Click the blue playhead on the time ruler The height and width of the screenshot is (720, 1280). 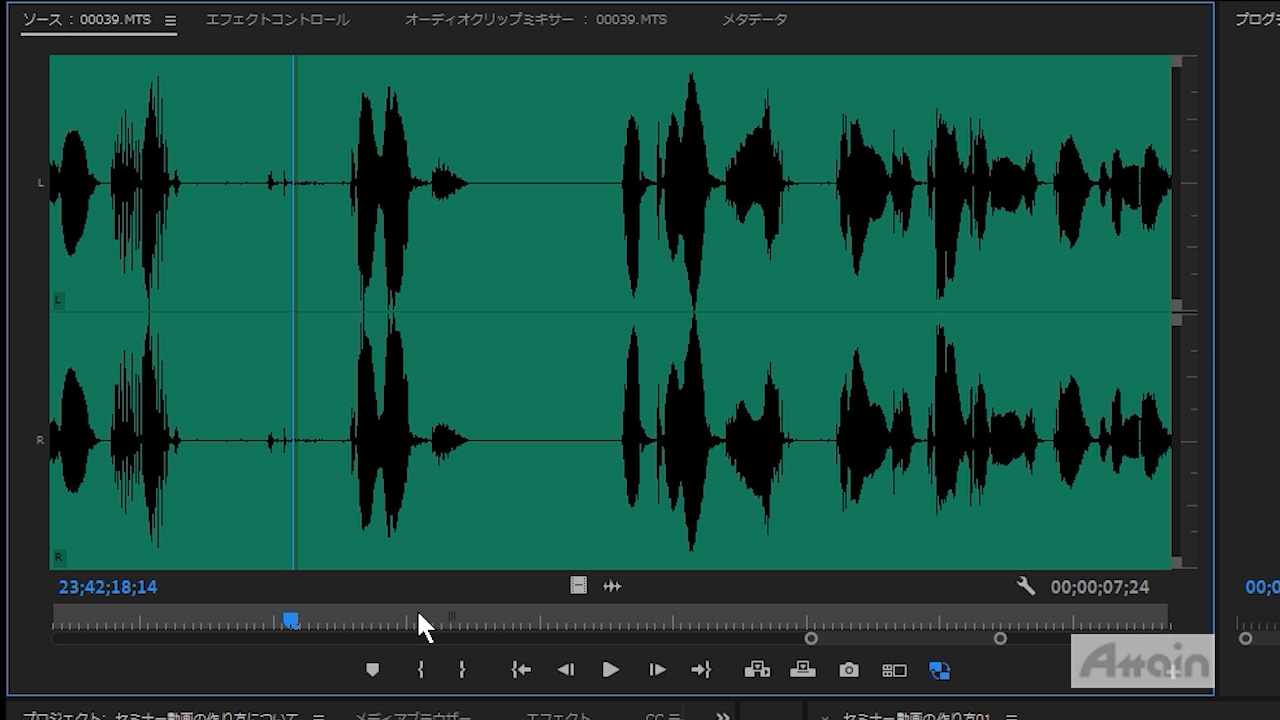coord(291,621)
